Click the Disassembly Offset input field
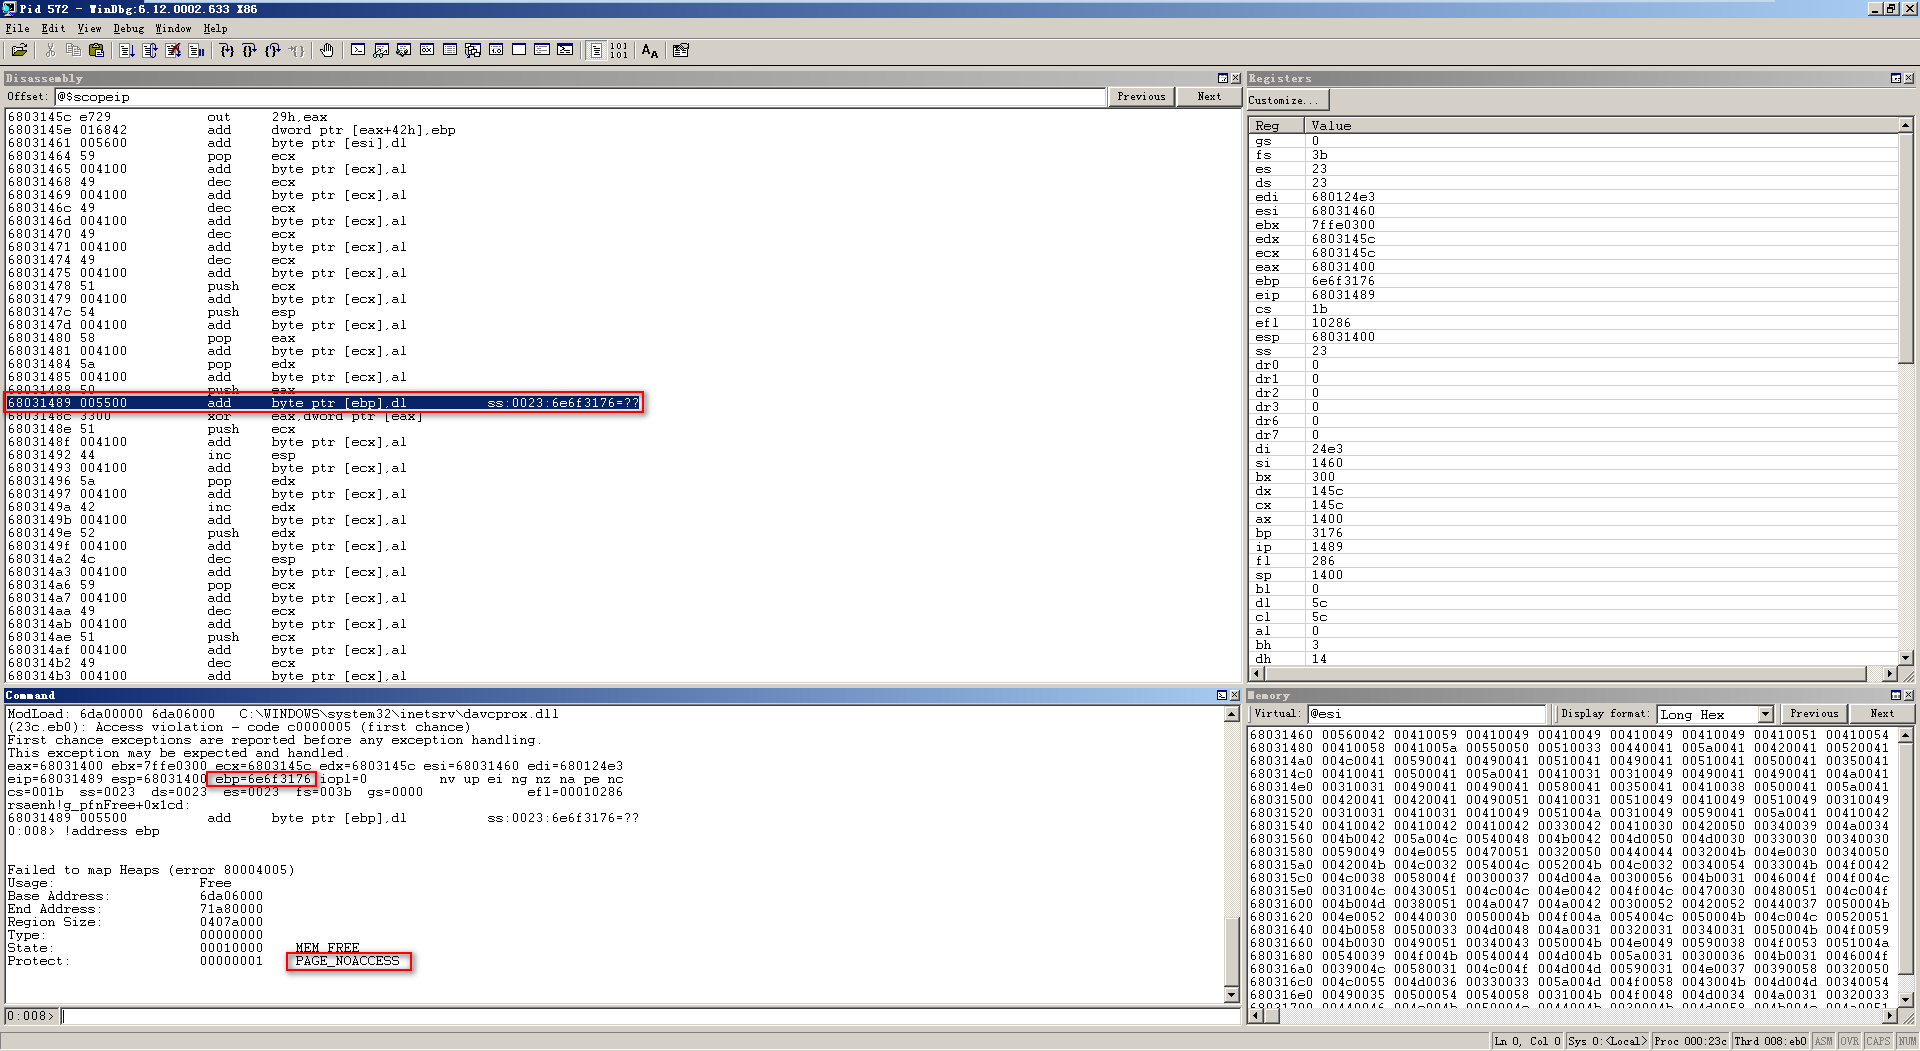This screenshot has height=1051, width=1920. coord(579,97)
